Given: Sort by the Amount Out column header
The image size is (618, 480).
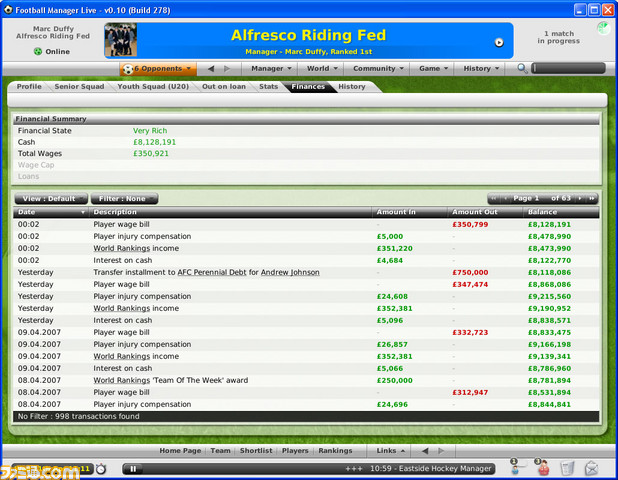Looking at the screenshot, I should pyautogui.click(x=486, y=212).
